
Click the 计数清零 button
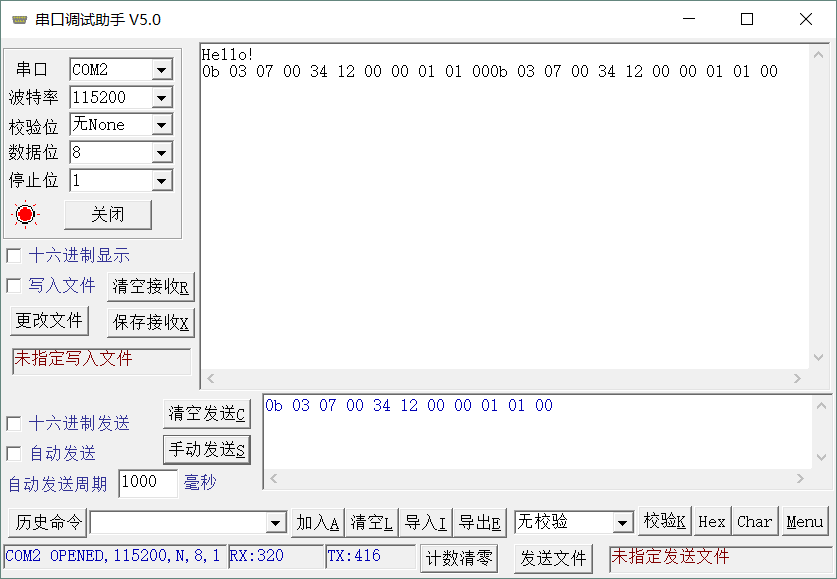tap(459, 558)
